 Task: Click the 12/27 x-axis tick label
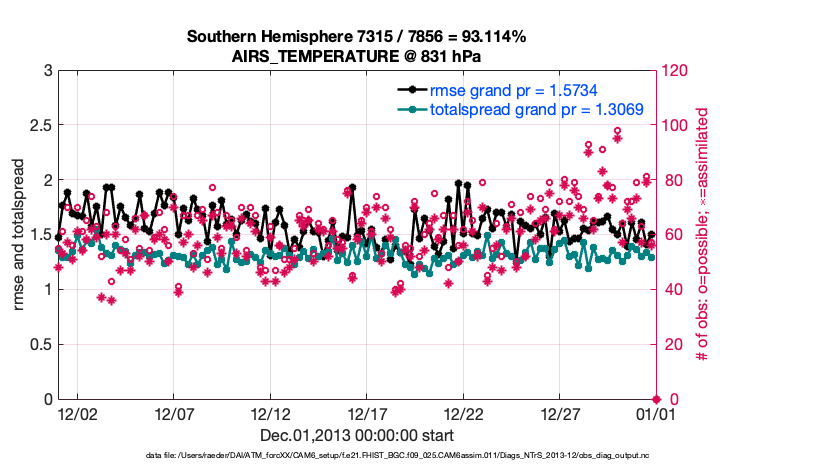(x=560, y=413)
